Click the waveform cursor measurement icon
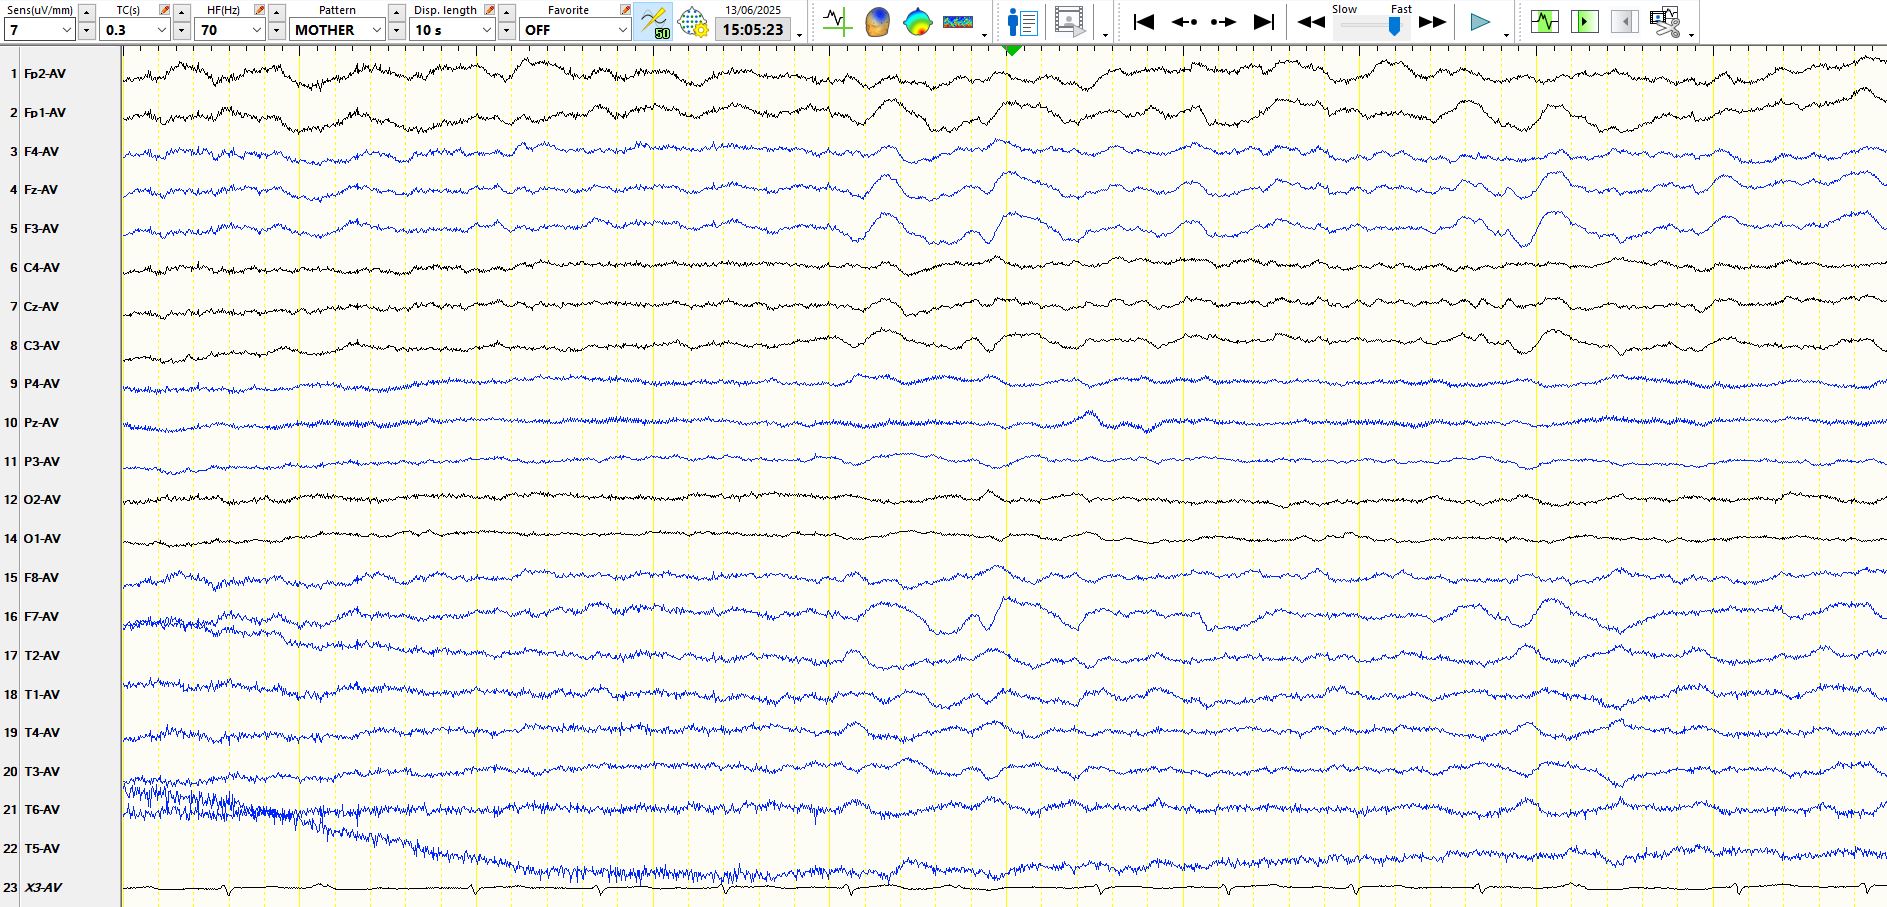The width and height of the screenshot is (1887, 907). pyautogui.click(x=837, y=22)
